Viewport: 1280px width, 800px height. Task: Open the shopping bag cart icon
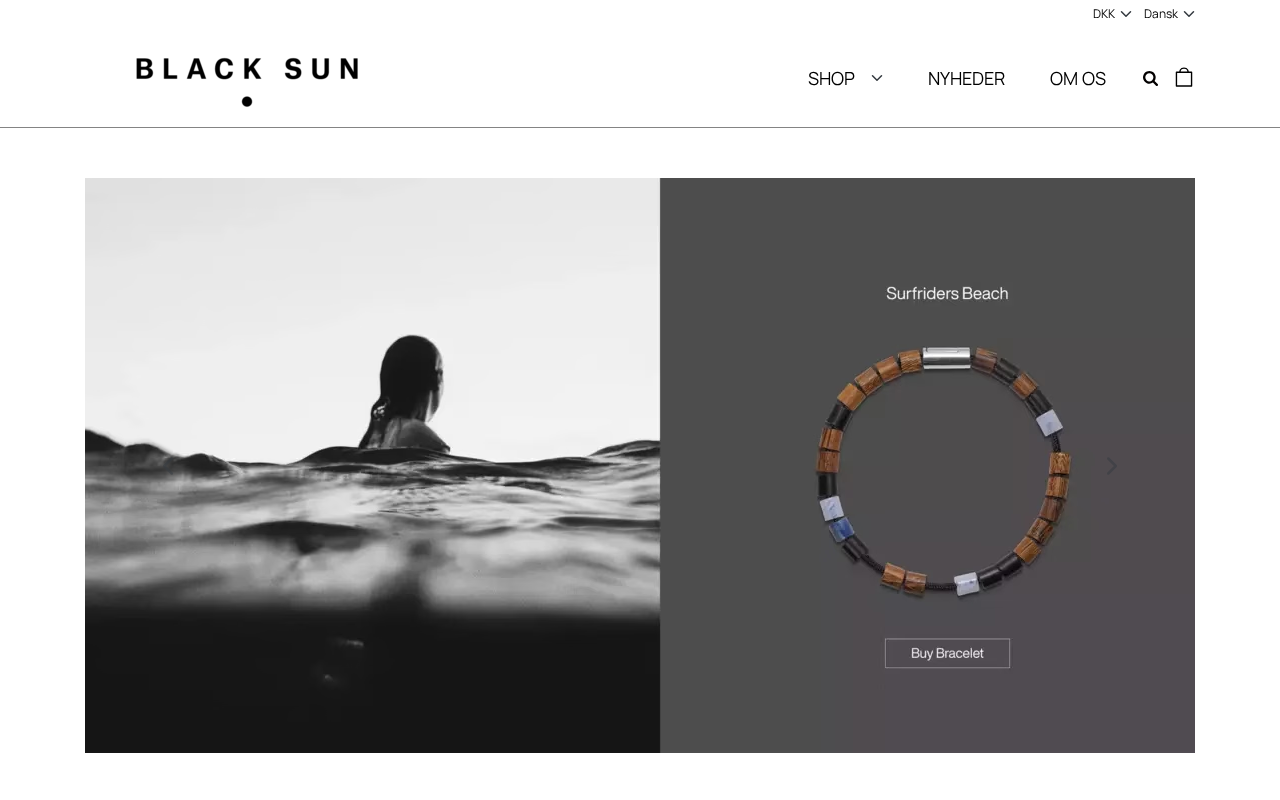pos(1184,77)
